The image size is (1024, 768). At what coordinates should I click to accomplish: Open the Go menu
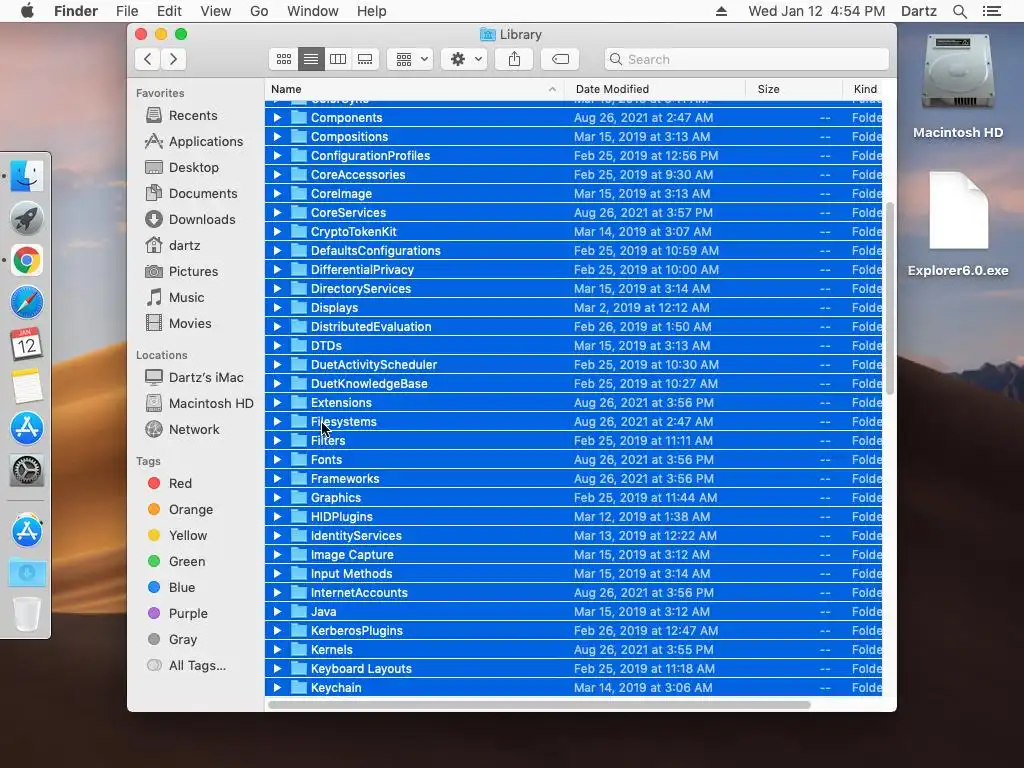click(x=259, y=11)
